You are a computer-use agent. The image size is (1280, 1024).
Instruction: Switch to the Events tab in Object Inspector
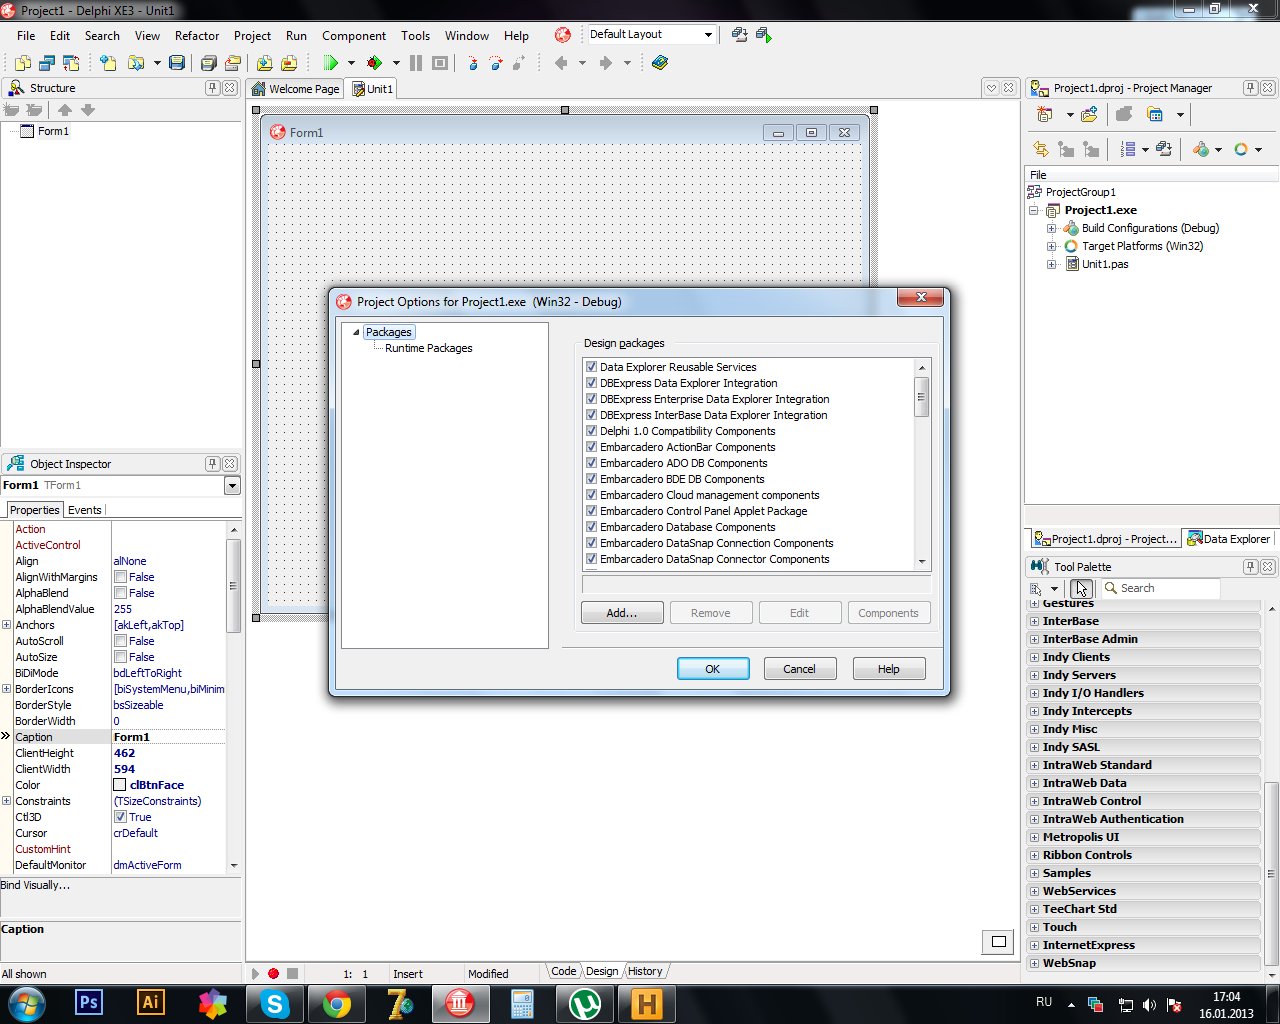coord(85,510)
